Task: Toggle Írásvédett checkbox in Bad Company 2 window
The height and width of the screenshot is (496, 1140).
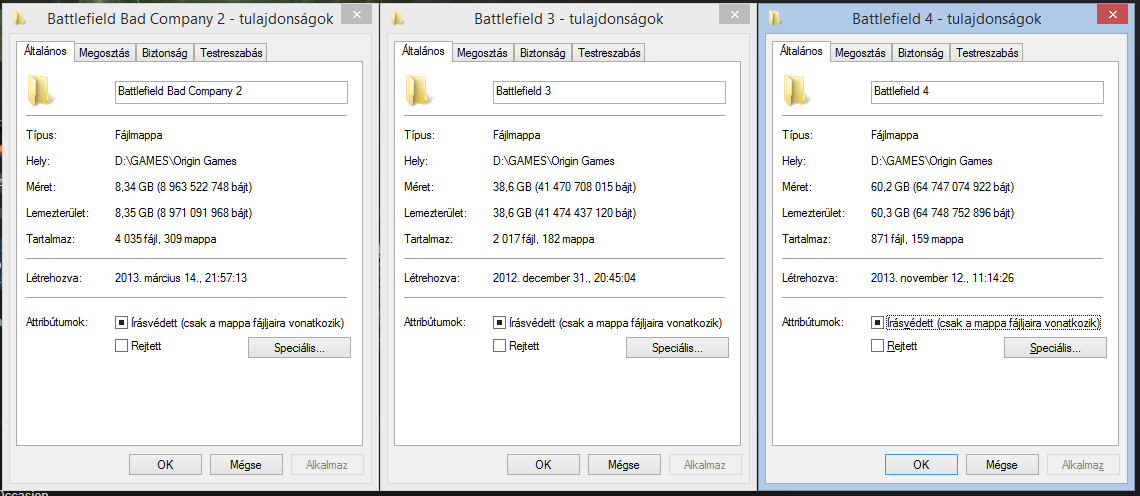Action: point(121,322)
